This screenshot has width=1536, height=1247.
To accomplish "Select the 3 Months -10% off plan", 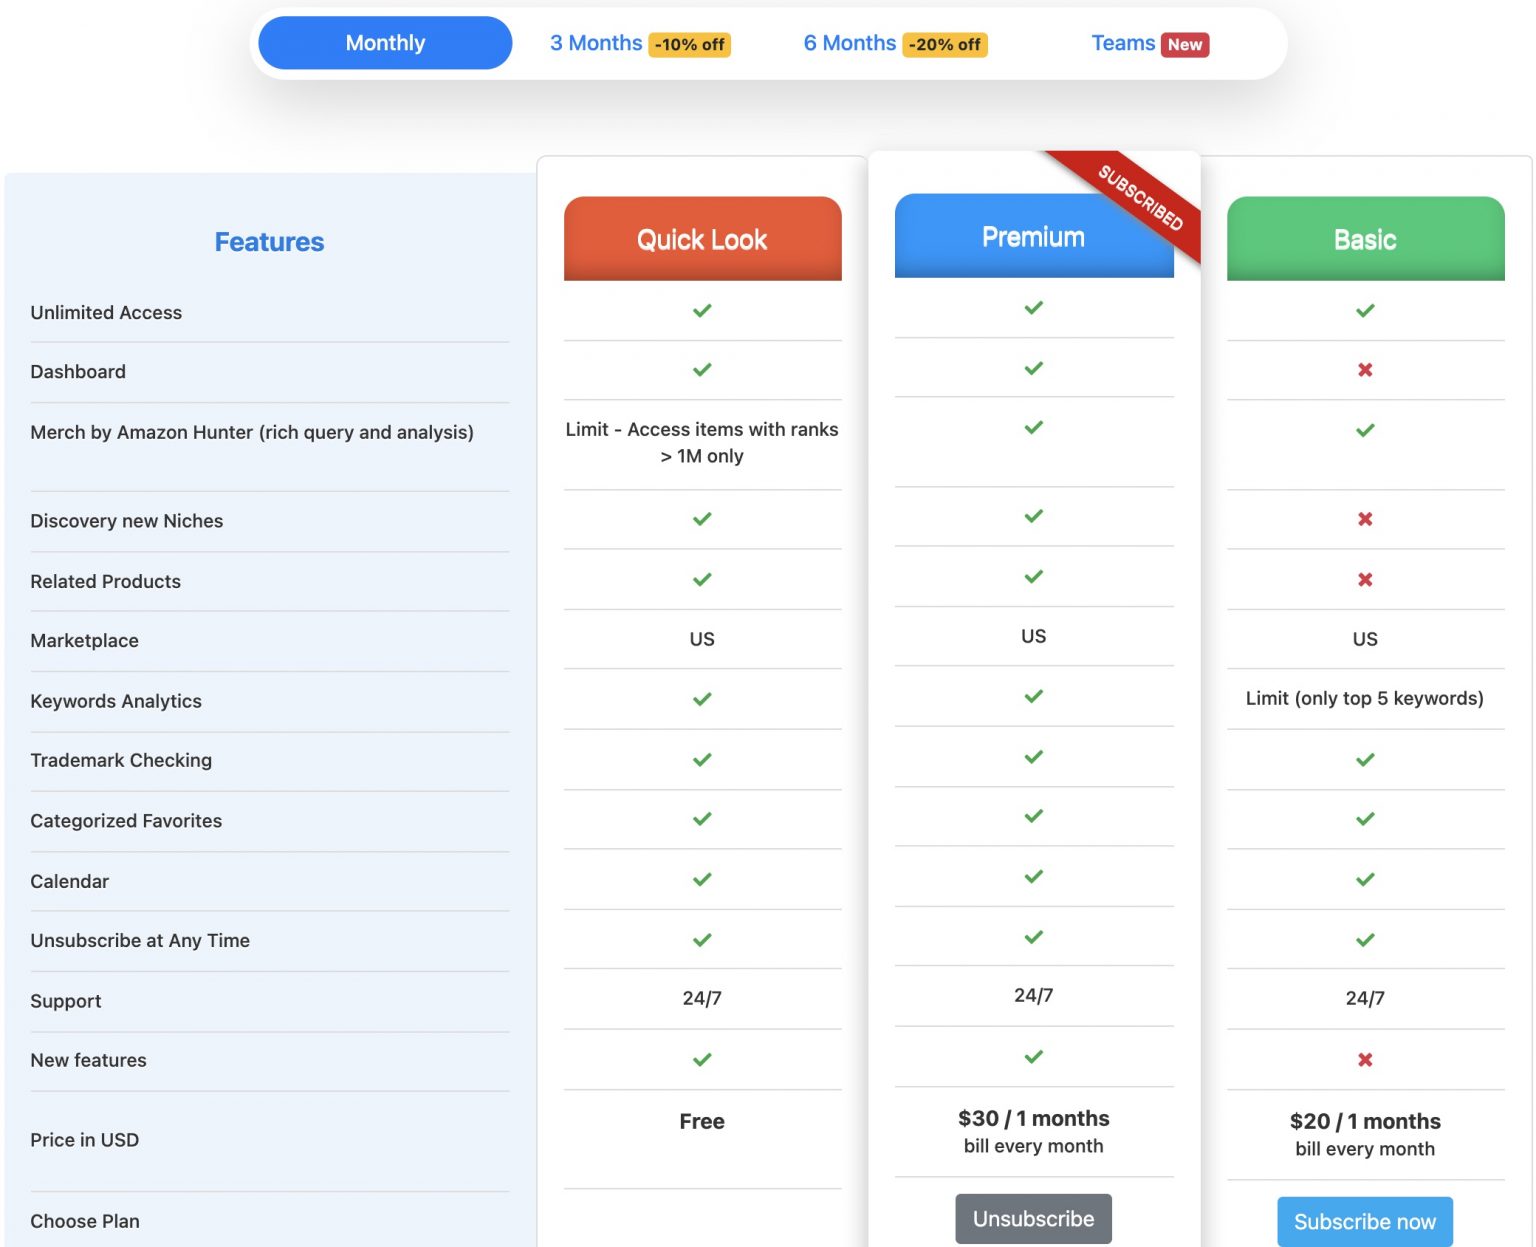I will pyautogui.click(x=638, y=43).
